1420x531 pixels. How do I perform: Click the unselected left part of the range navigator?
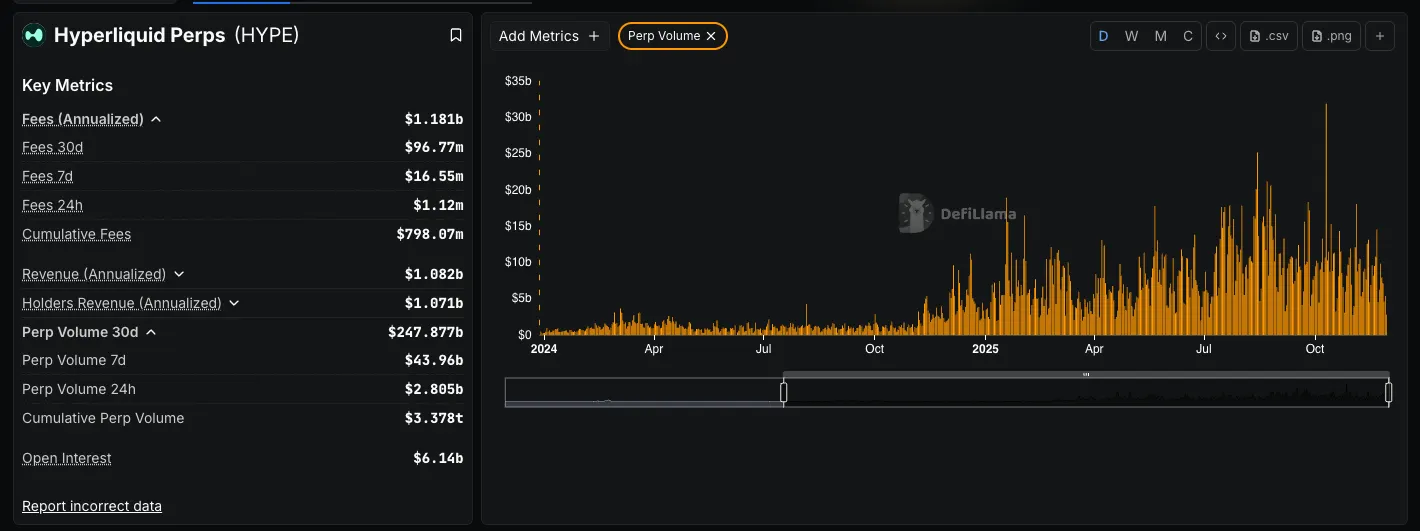644,393
